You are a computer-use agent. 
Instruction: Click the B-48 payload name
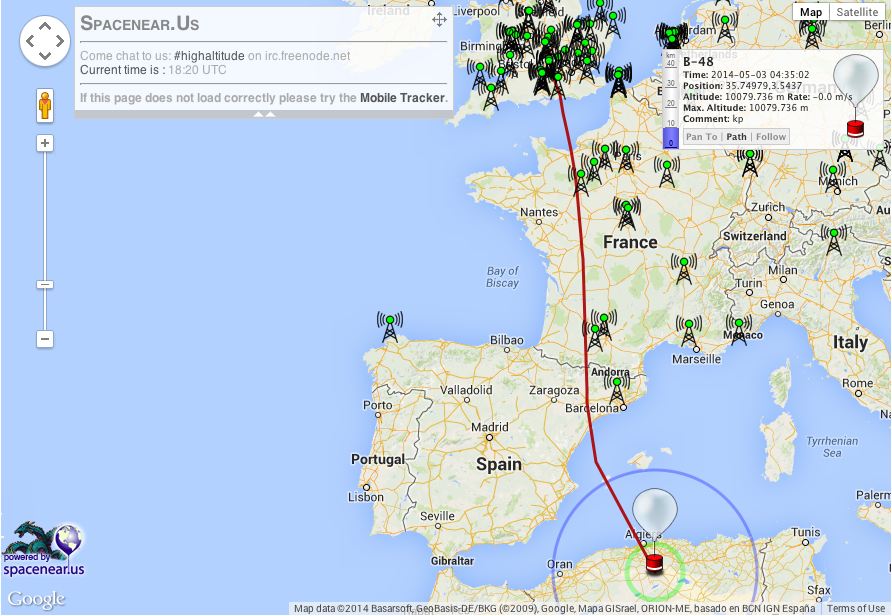tap(698, 62)
